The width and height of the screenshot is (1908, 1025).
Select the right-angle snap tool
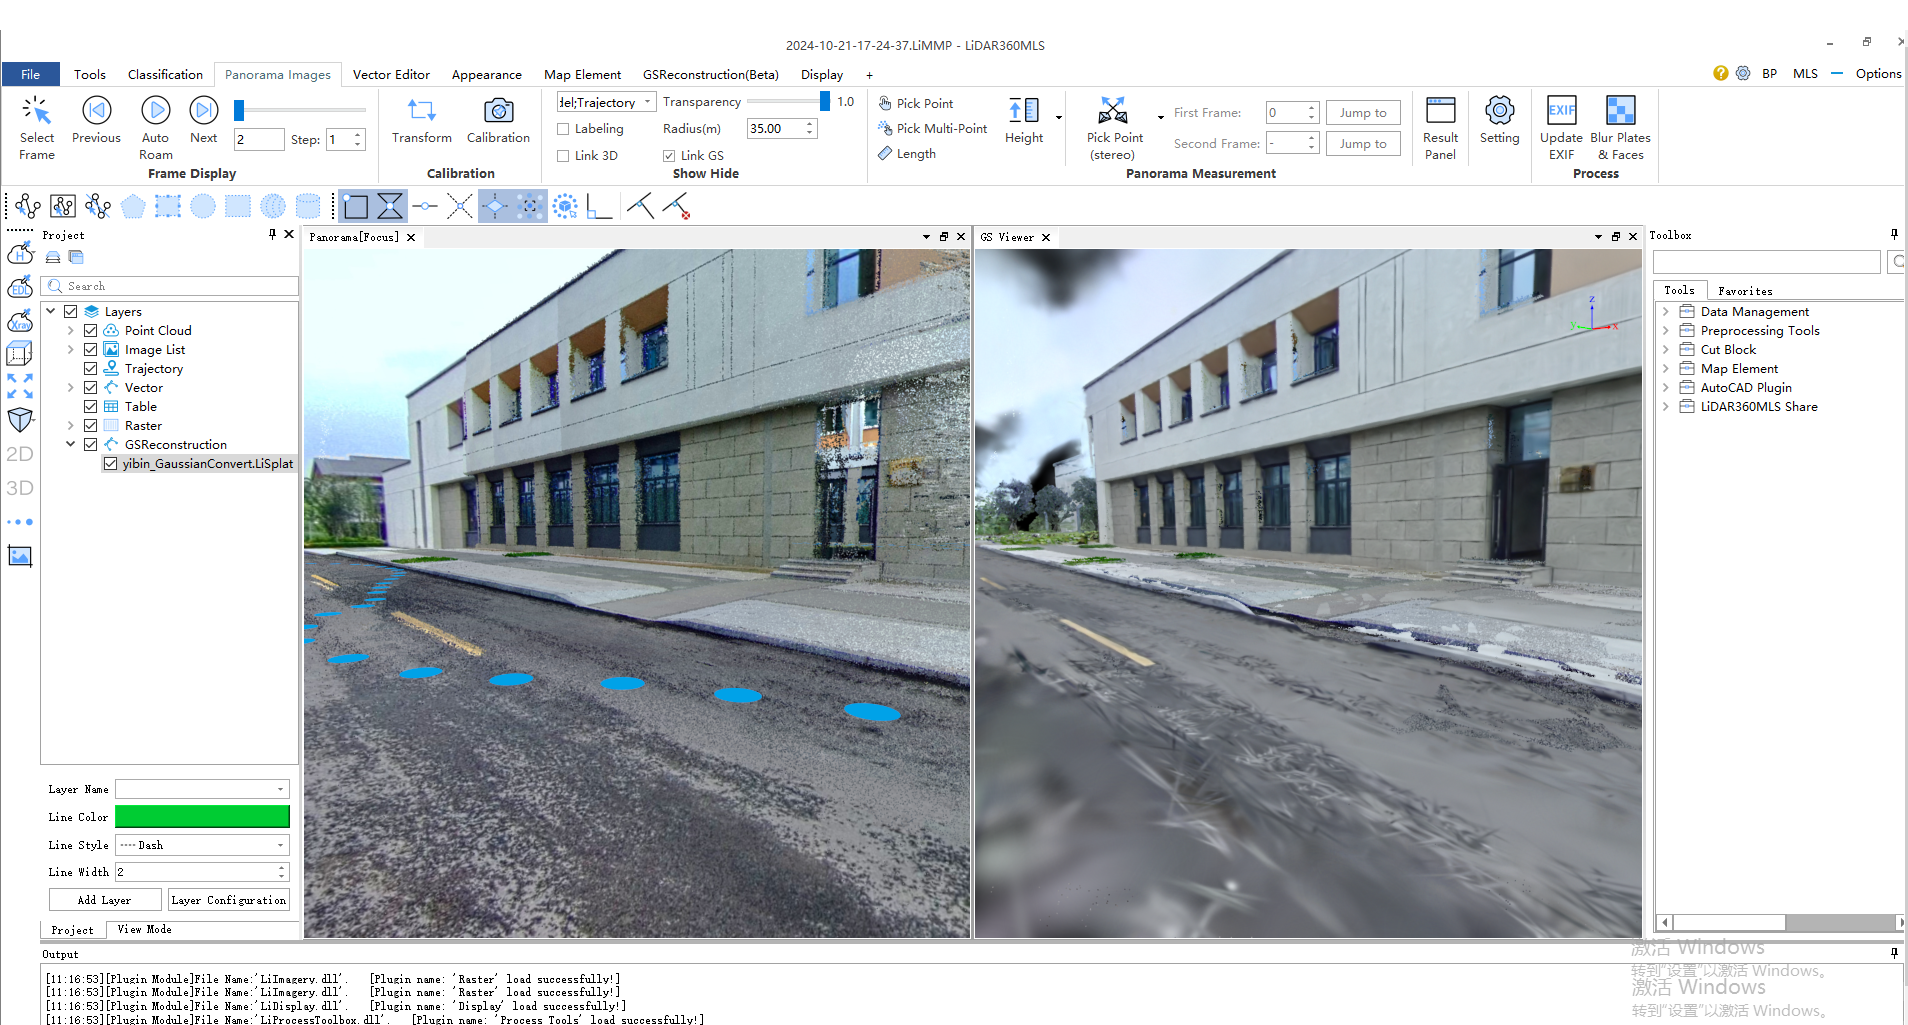tap(600, 207)
